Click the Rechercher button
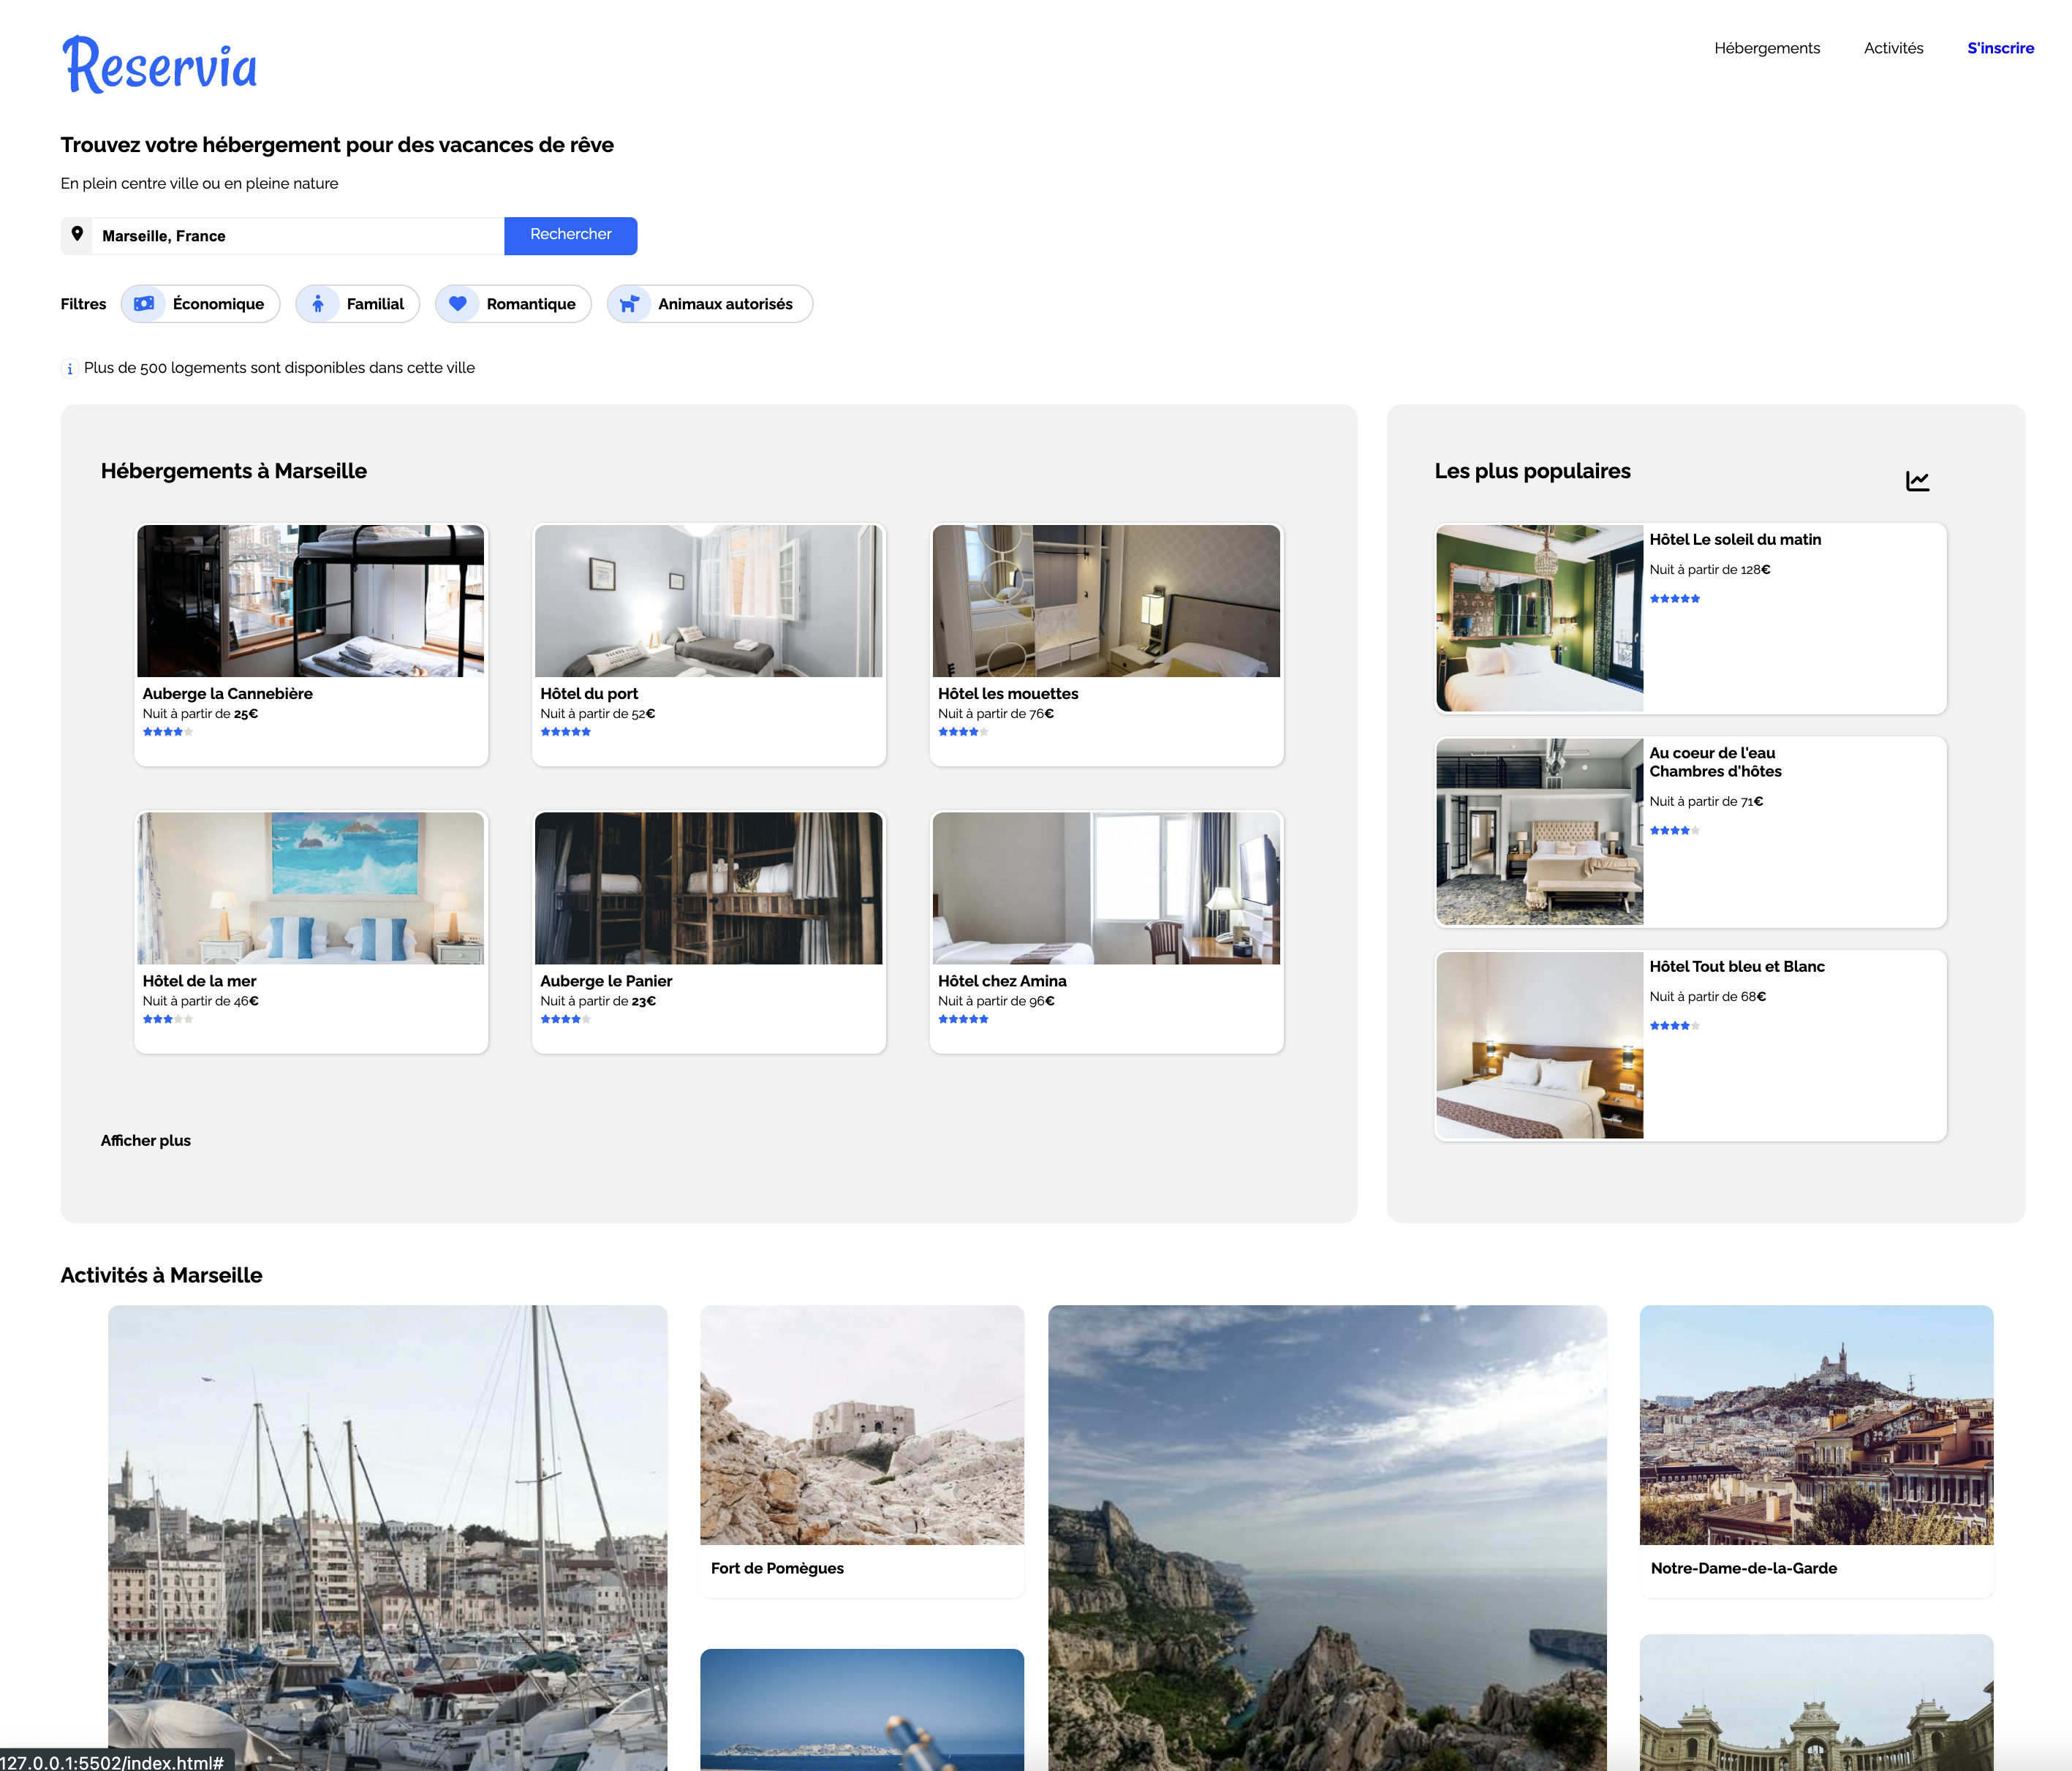Screen dimensions: 2072x1771 pyautogui.click(x=571, y=235)
